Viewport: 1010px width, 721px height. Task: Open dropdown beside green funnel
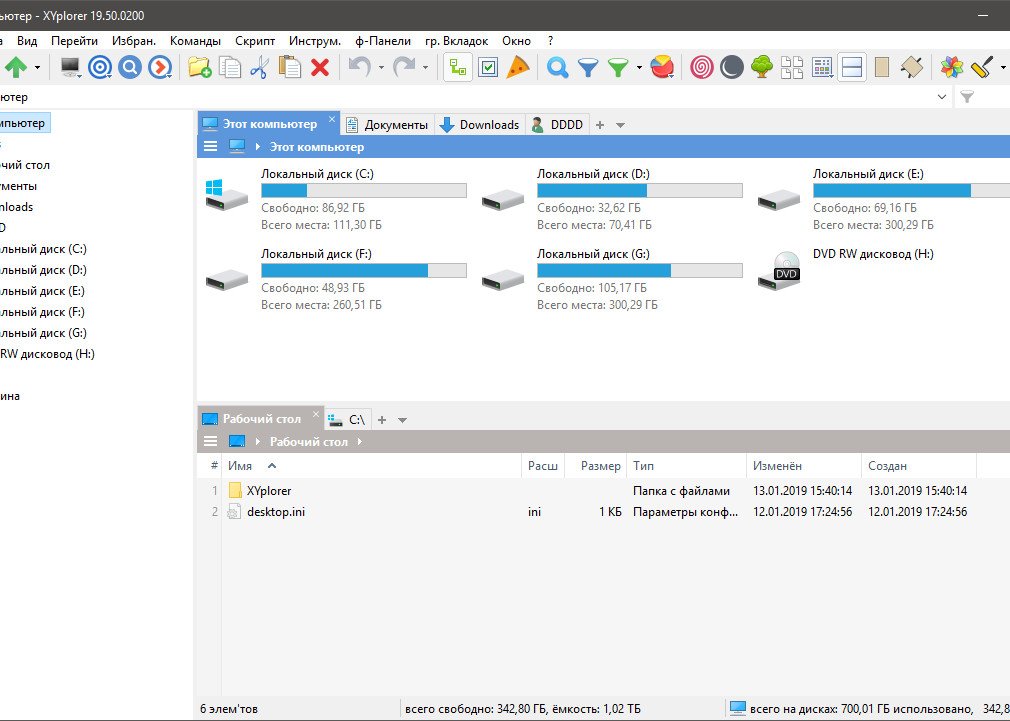point(639,67)
